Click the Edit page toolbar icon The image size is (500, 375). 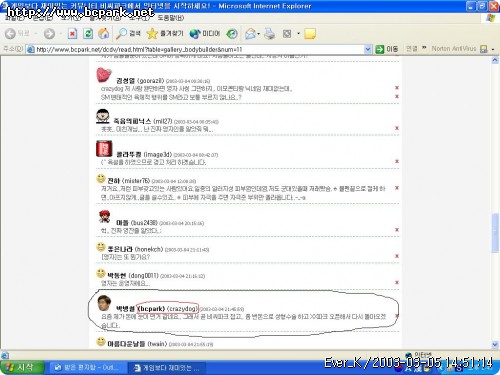(287, 33)
